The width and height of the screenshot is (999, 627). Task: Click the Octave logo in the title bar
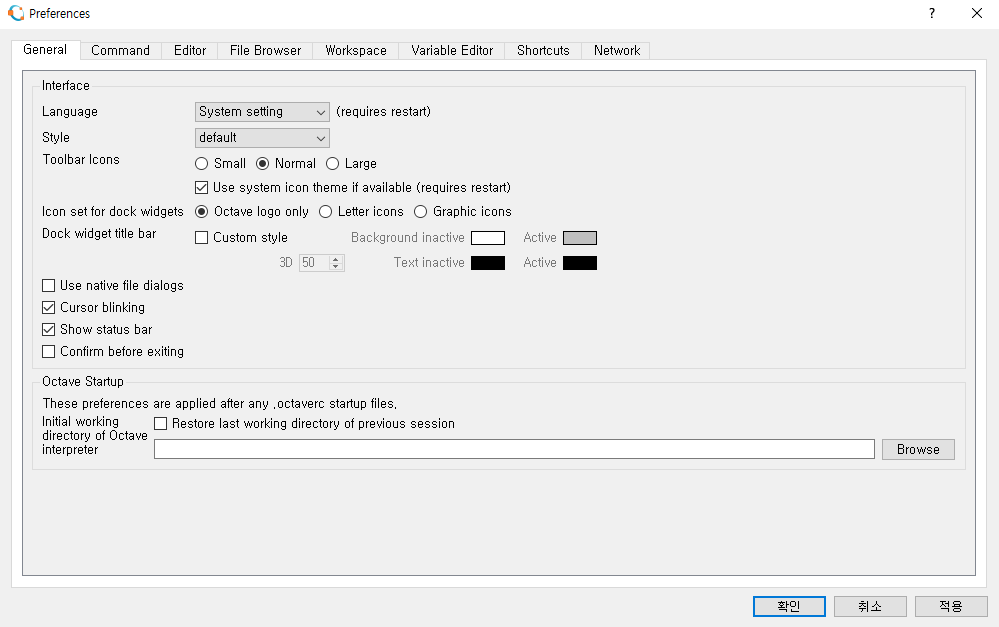[x=16, y=13]
